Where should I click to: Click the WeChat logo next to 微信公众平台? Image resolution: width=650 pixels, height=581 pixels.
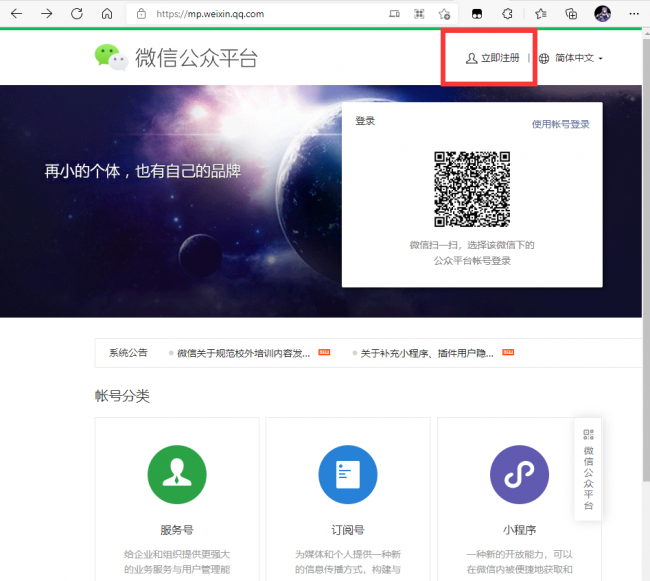(x=111, y=57)
